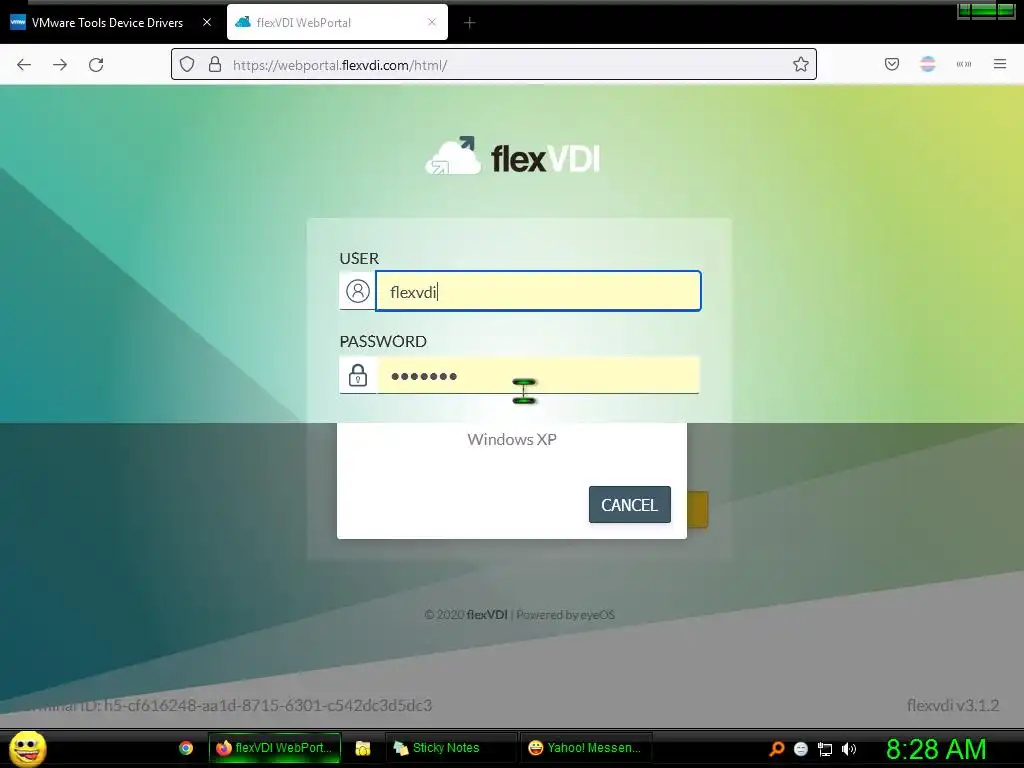Image resolution: width=1024 pixels, height=768 pixels.
Task: Bookmark this page with the star icon
Action: coord(801,64)
